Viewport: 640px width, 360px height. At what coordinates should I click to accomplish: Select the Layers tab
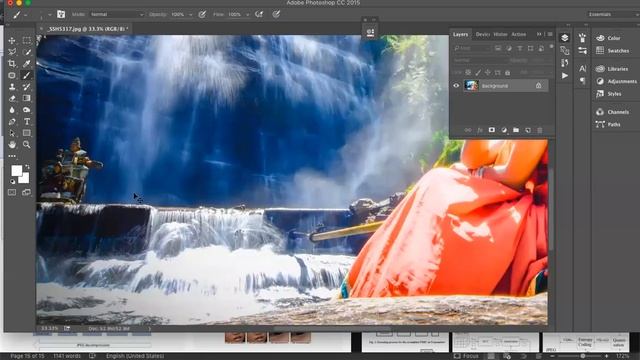click(460, 34)
